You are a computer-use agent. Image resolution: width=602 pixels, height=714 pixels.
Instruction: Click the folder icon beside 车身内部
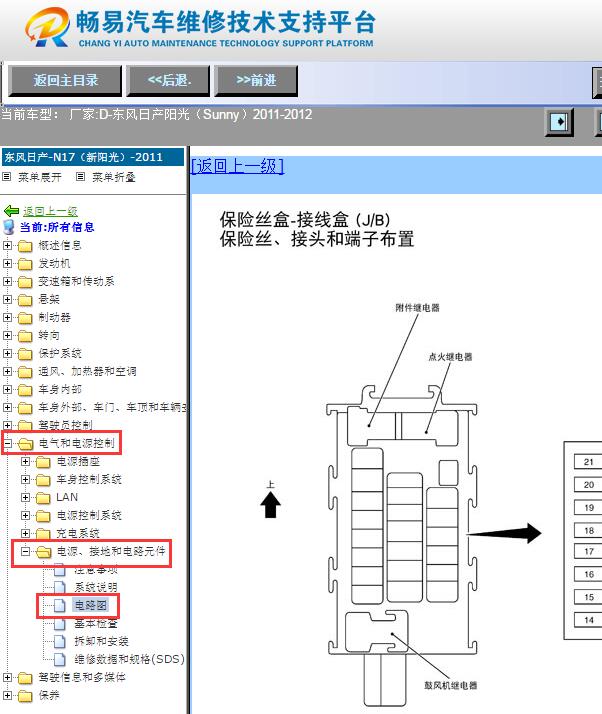click(25, 390)
